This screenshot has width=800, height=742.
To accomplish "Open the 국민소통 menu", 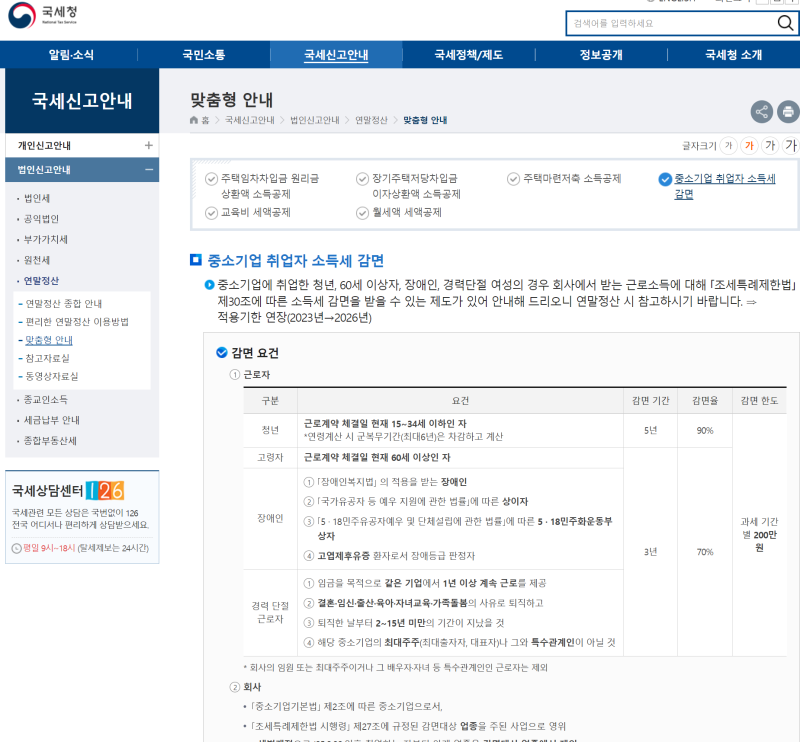I will 204,55.
